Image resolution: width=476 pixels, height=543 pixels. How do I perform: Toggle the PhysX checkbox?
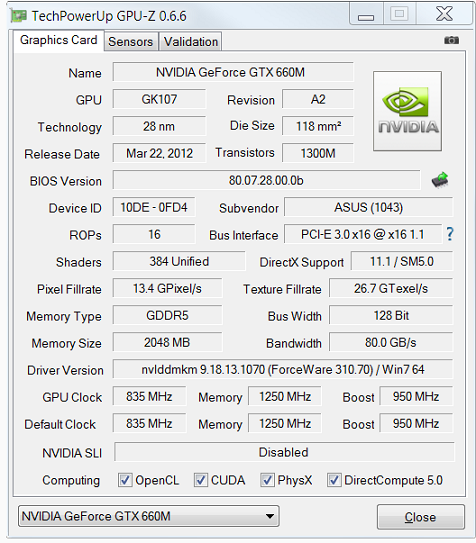coord(267,480)
